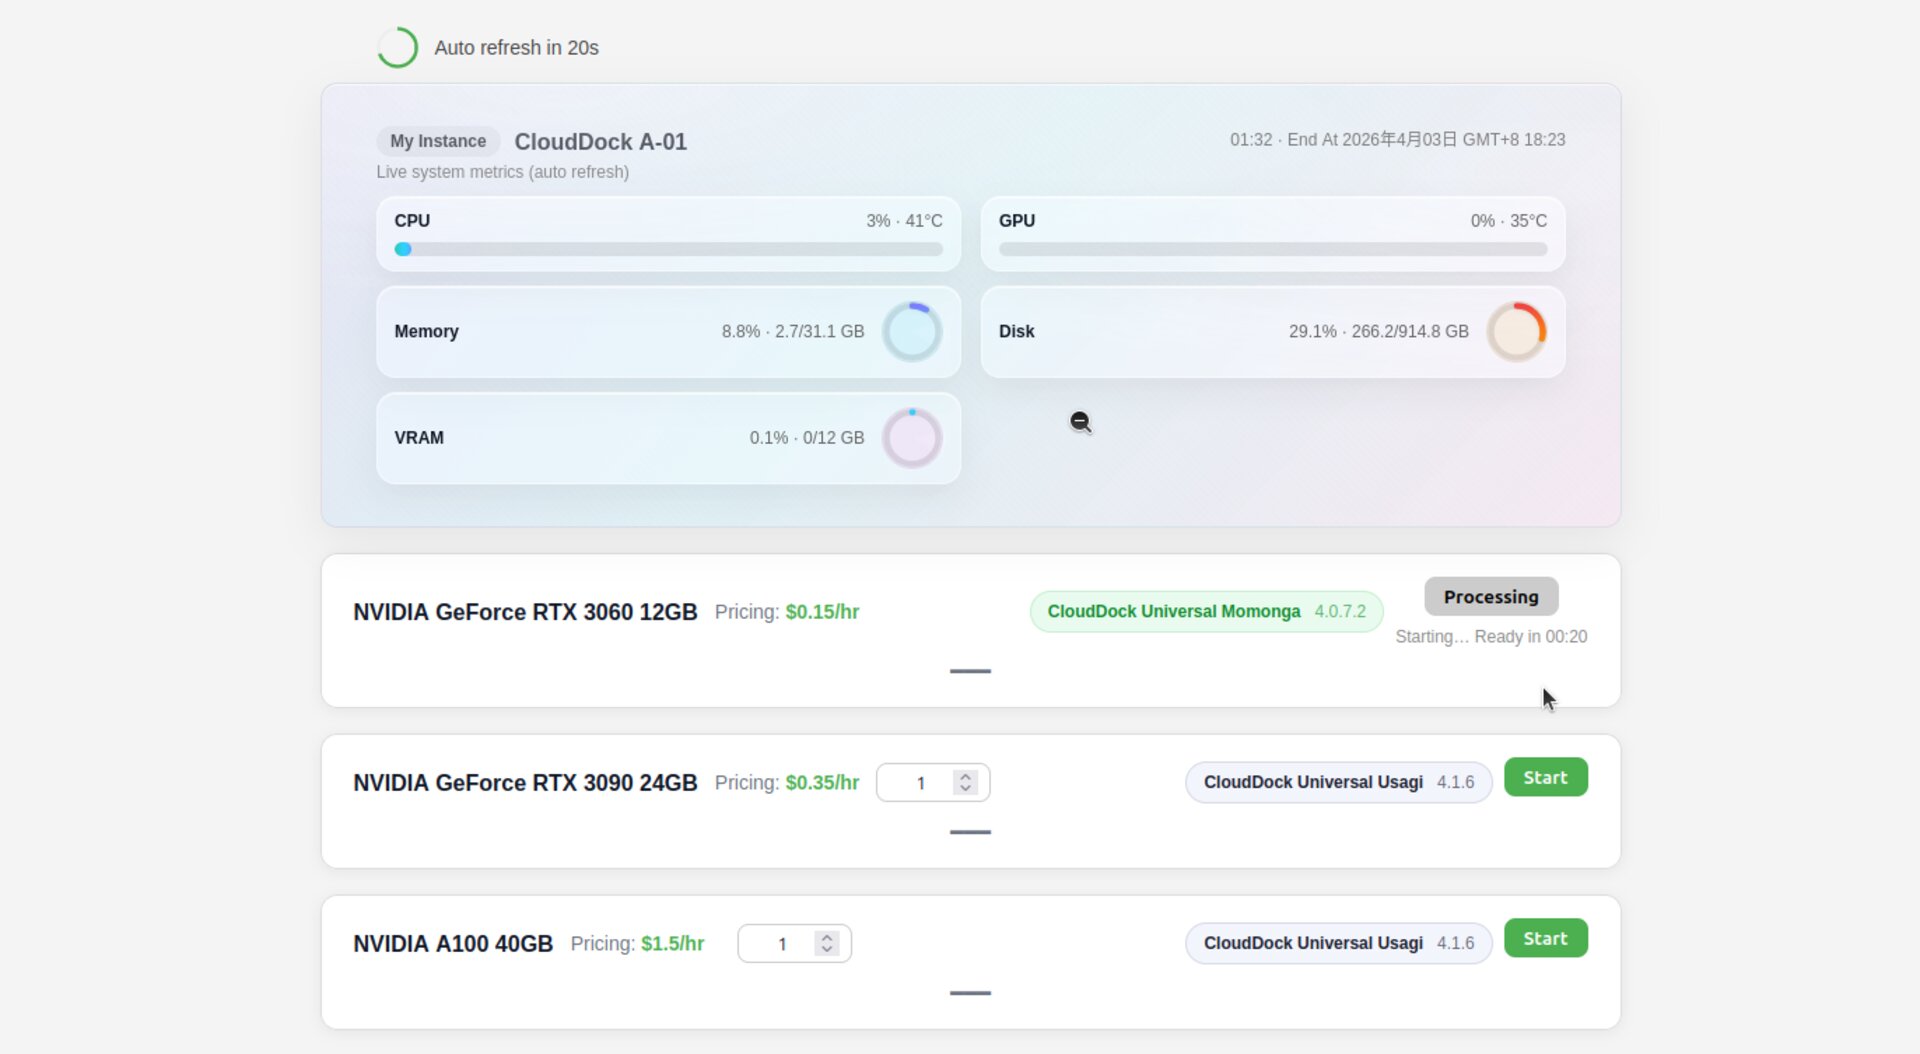1920x1054 pixels.
Task: Click the VRAM usage ring indicator
Action: (x=911, y=438)
